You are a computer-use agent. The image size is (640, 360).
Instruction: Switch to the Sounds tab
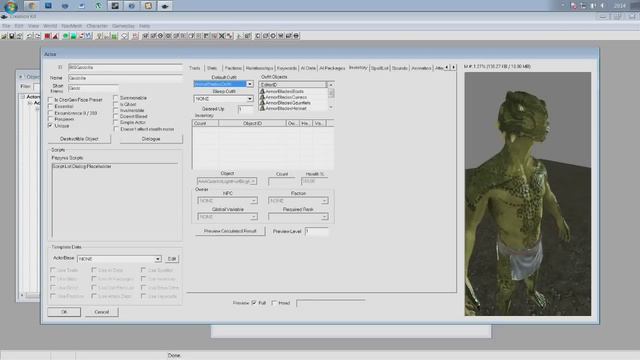click(x=400, y=68)
